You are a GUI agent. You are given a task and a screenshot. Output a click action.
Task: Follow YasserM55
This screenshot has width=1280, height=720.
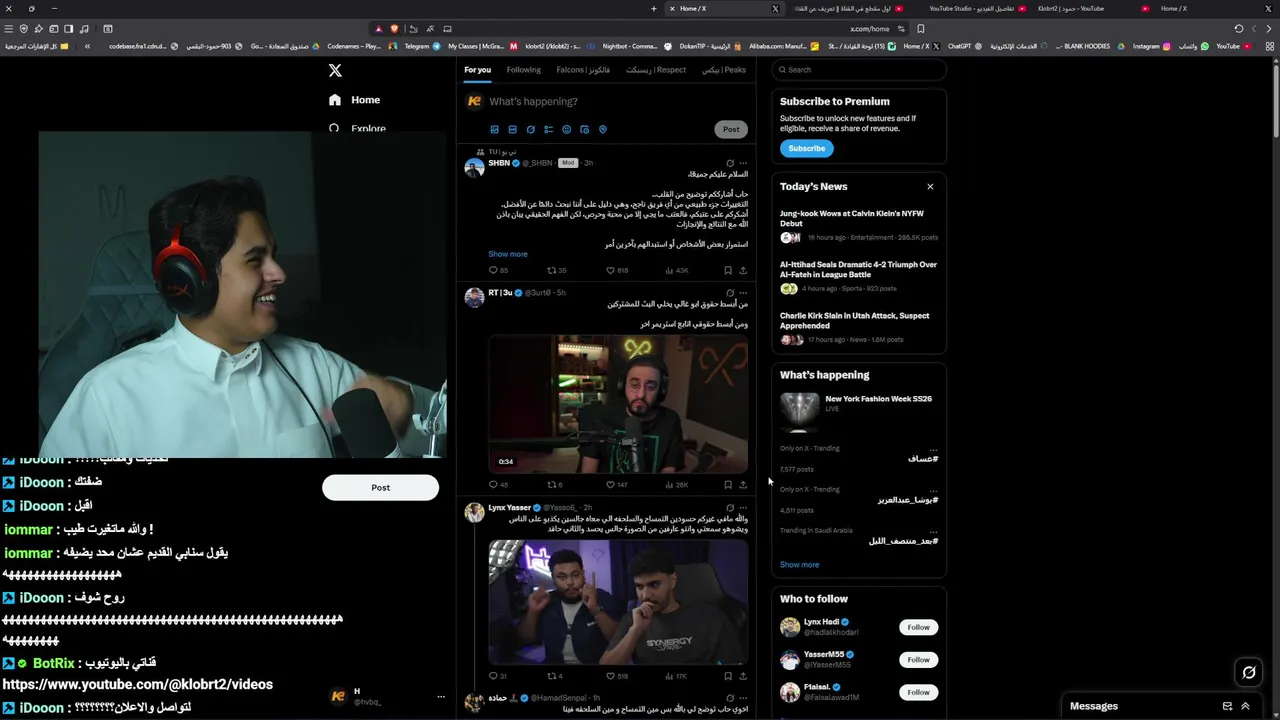(918, 660)
